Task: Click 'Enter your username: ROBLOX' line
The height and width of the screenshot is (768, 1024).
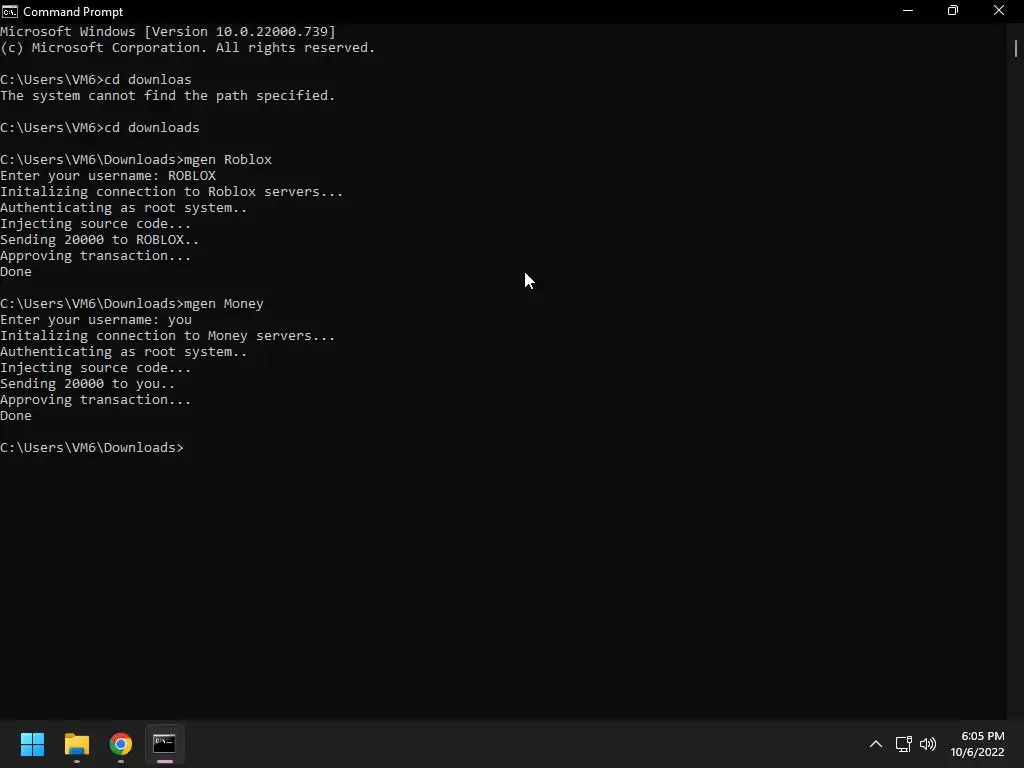Action: (108, 176)
